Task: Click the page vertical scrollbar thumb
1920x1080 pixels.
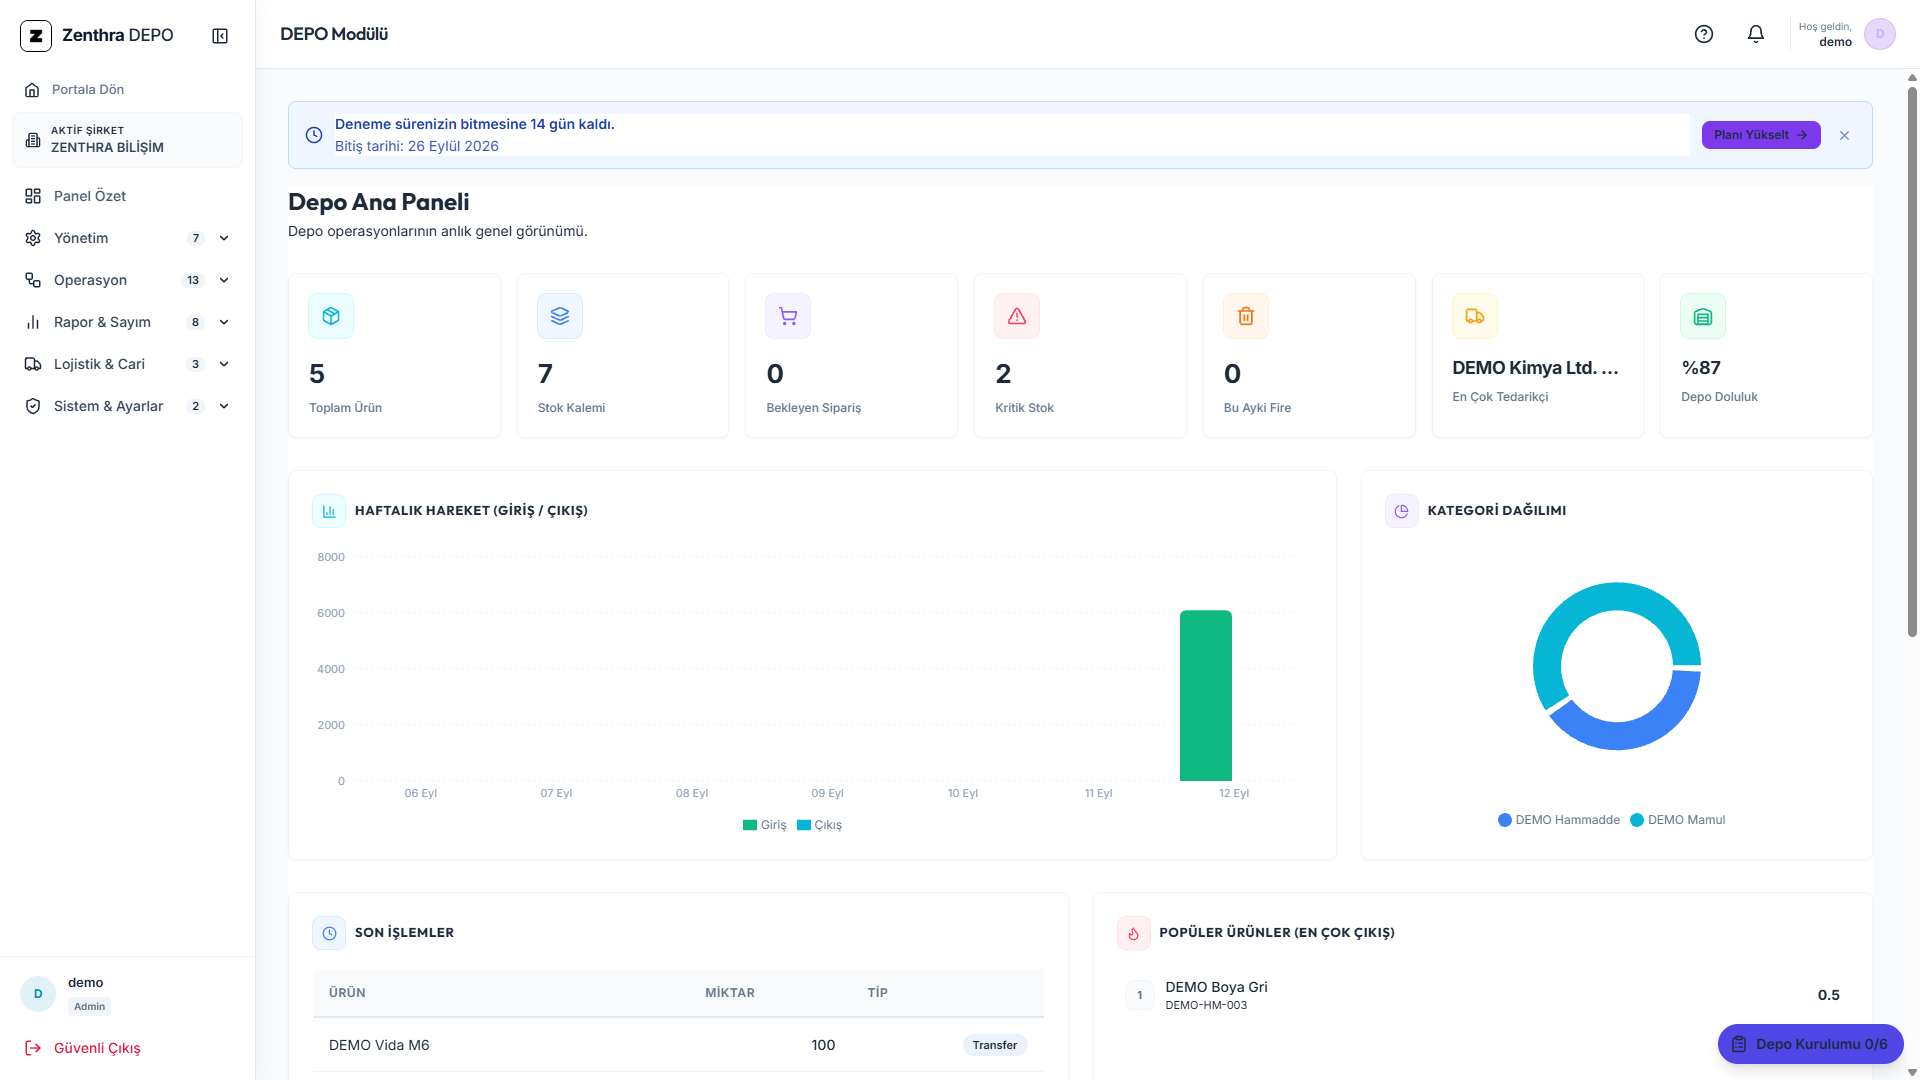Action: (1912, 360)
